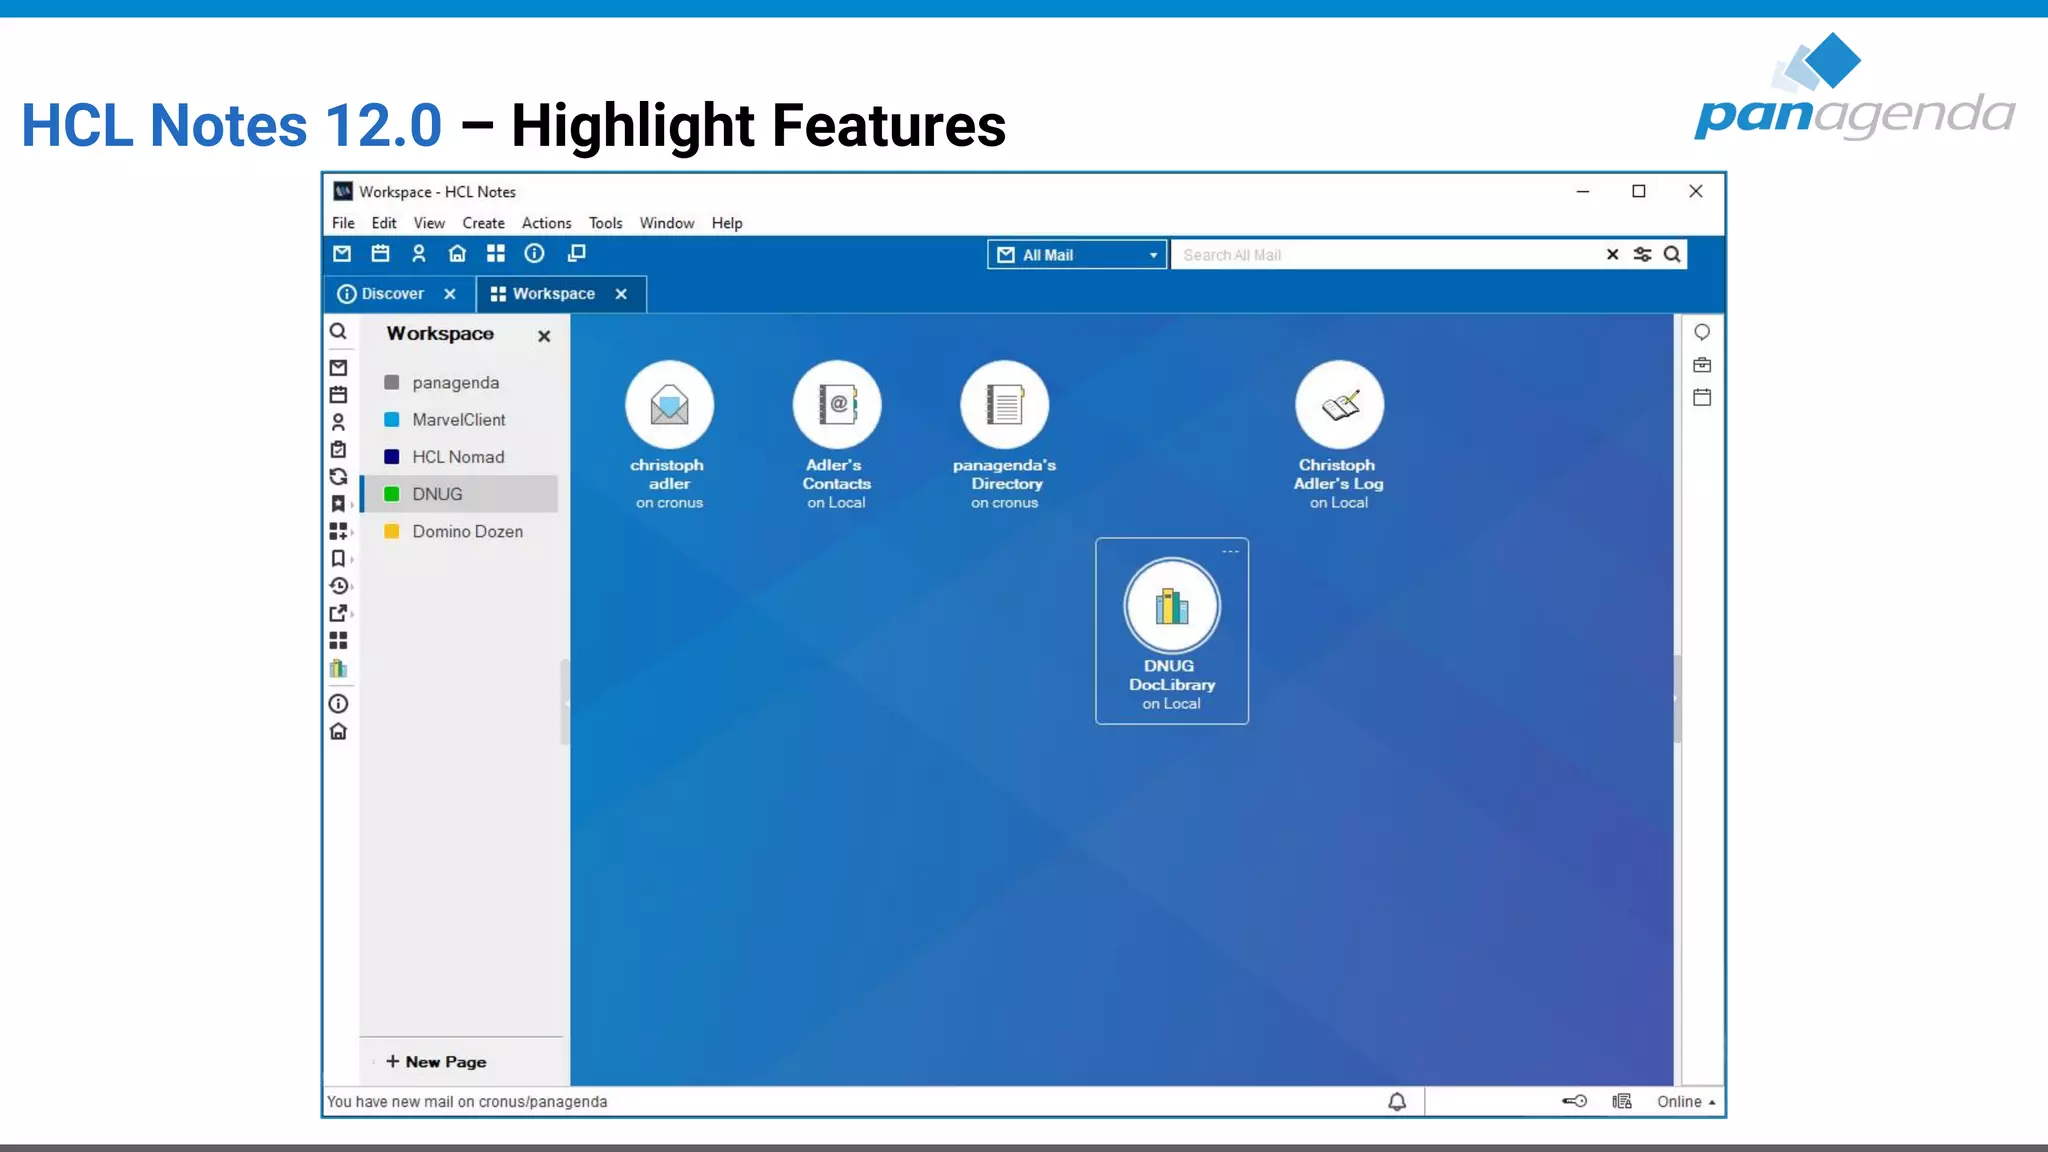Open To Do clipboard icon in sidebar
Image resolution: width=2048 pixels, height=1152 pixels.
coord(338,450)
